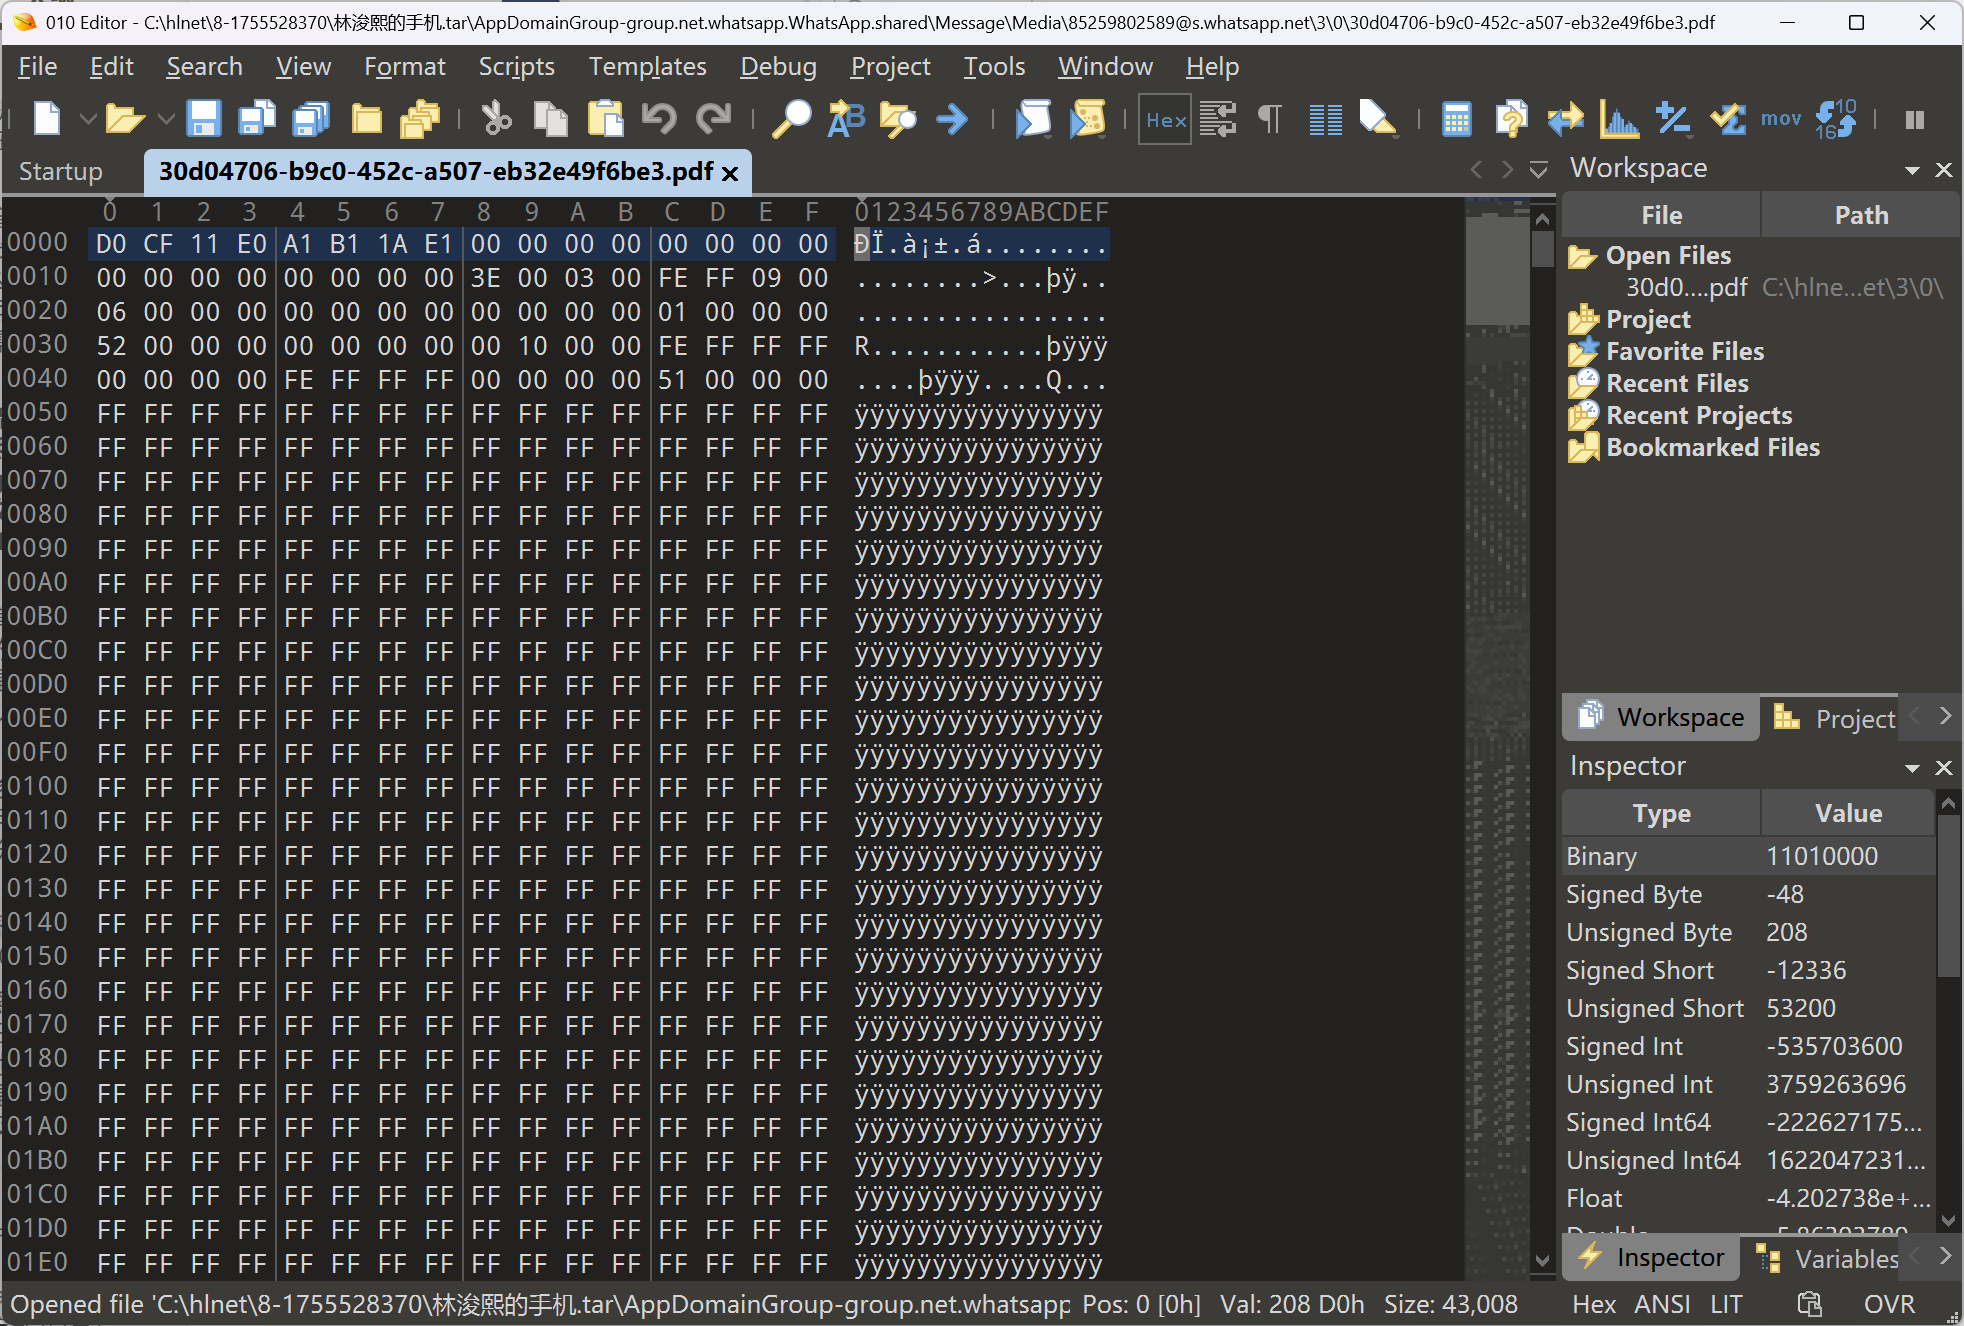
Task: Click the Save file floppy icon
Action: point(203,119)
